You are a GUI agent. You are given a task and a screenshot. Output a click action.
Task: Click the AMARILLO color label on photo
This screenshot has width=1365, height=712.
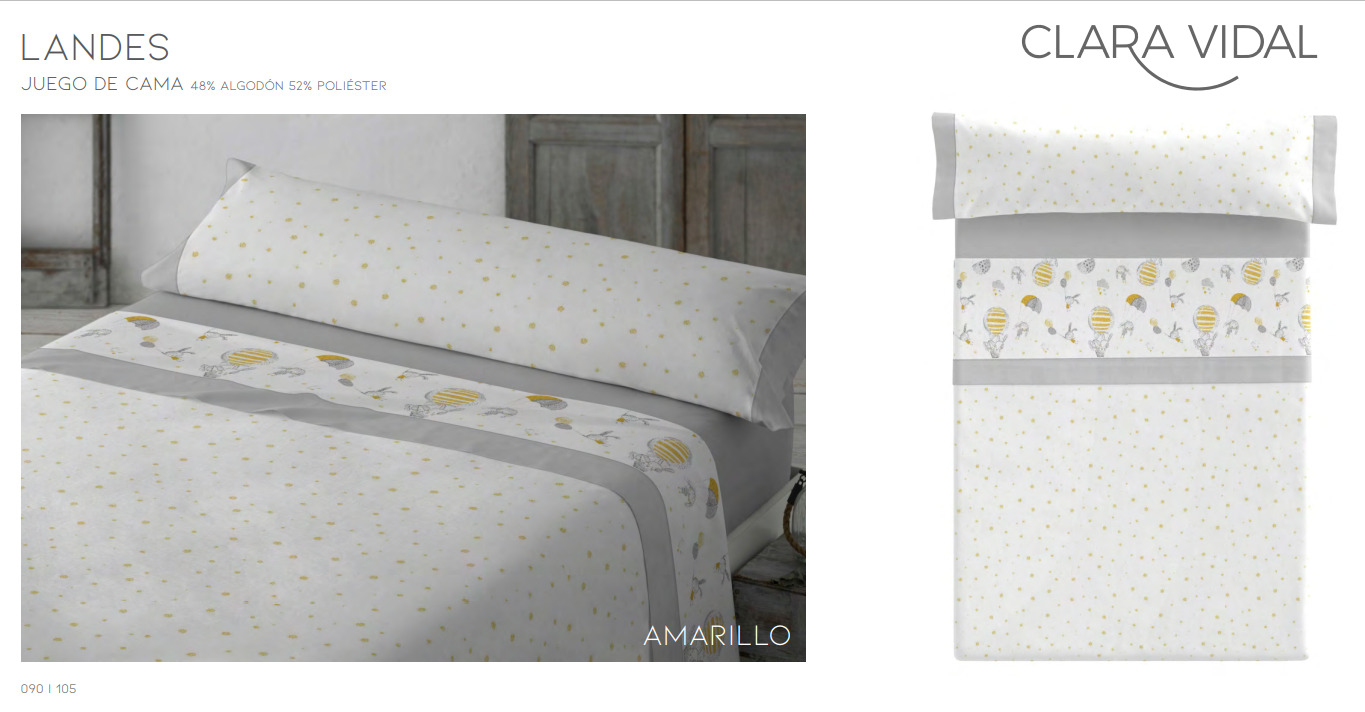click(x=717, y=635)
